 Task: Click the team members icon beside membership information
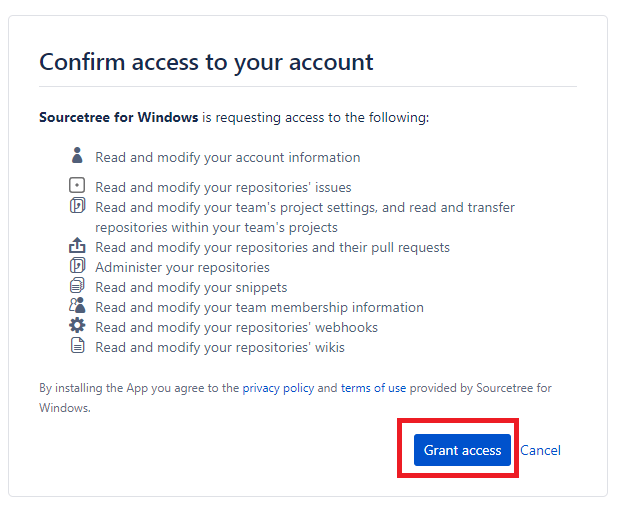[x=77, y=305]
